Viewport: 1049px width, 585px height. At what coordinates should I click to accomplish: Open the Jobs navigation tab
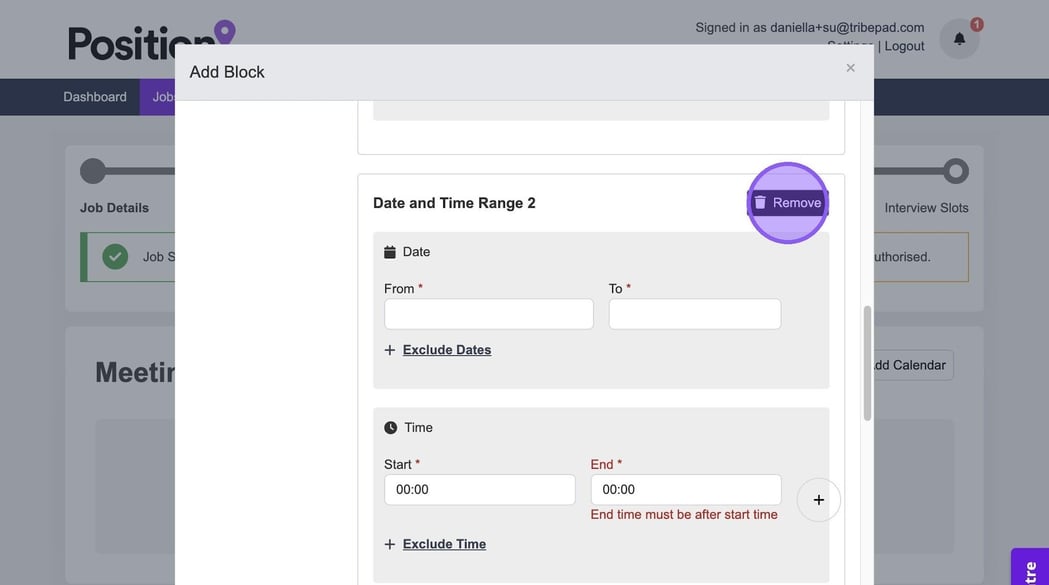coord(158,97)
